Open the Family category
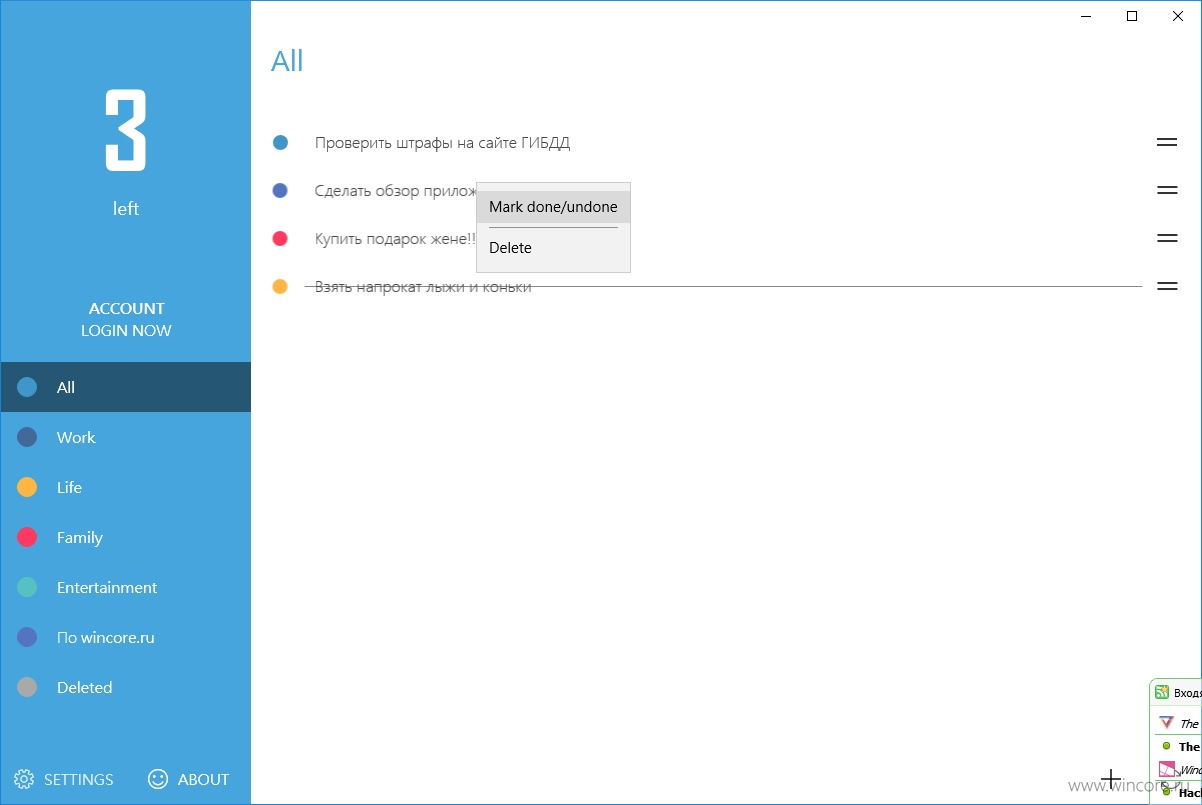1202x805 pixels. (126, 537)
